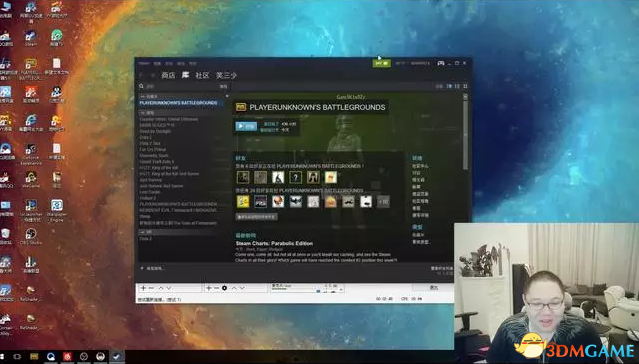Open Big Picture mode via the controller icon
The height and width of the screenshot is (364, 639).
[441, 63]
